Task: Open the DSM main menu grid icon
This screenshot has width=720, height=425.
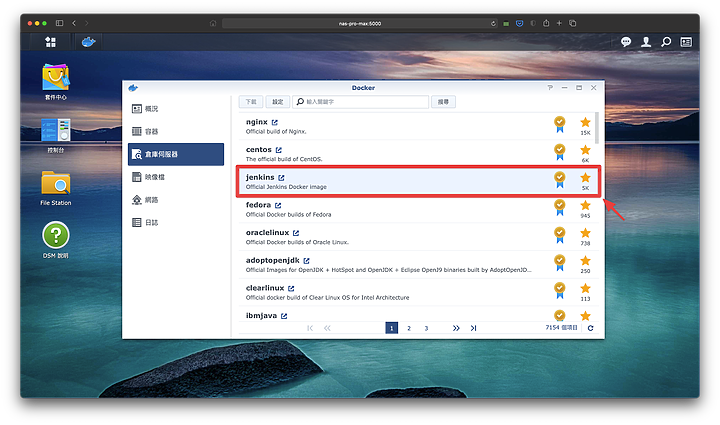Action: [51, 42]
